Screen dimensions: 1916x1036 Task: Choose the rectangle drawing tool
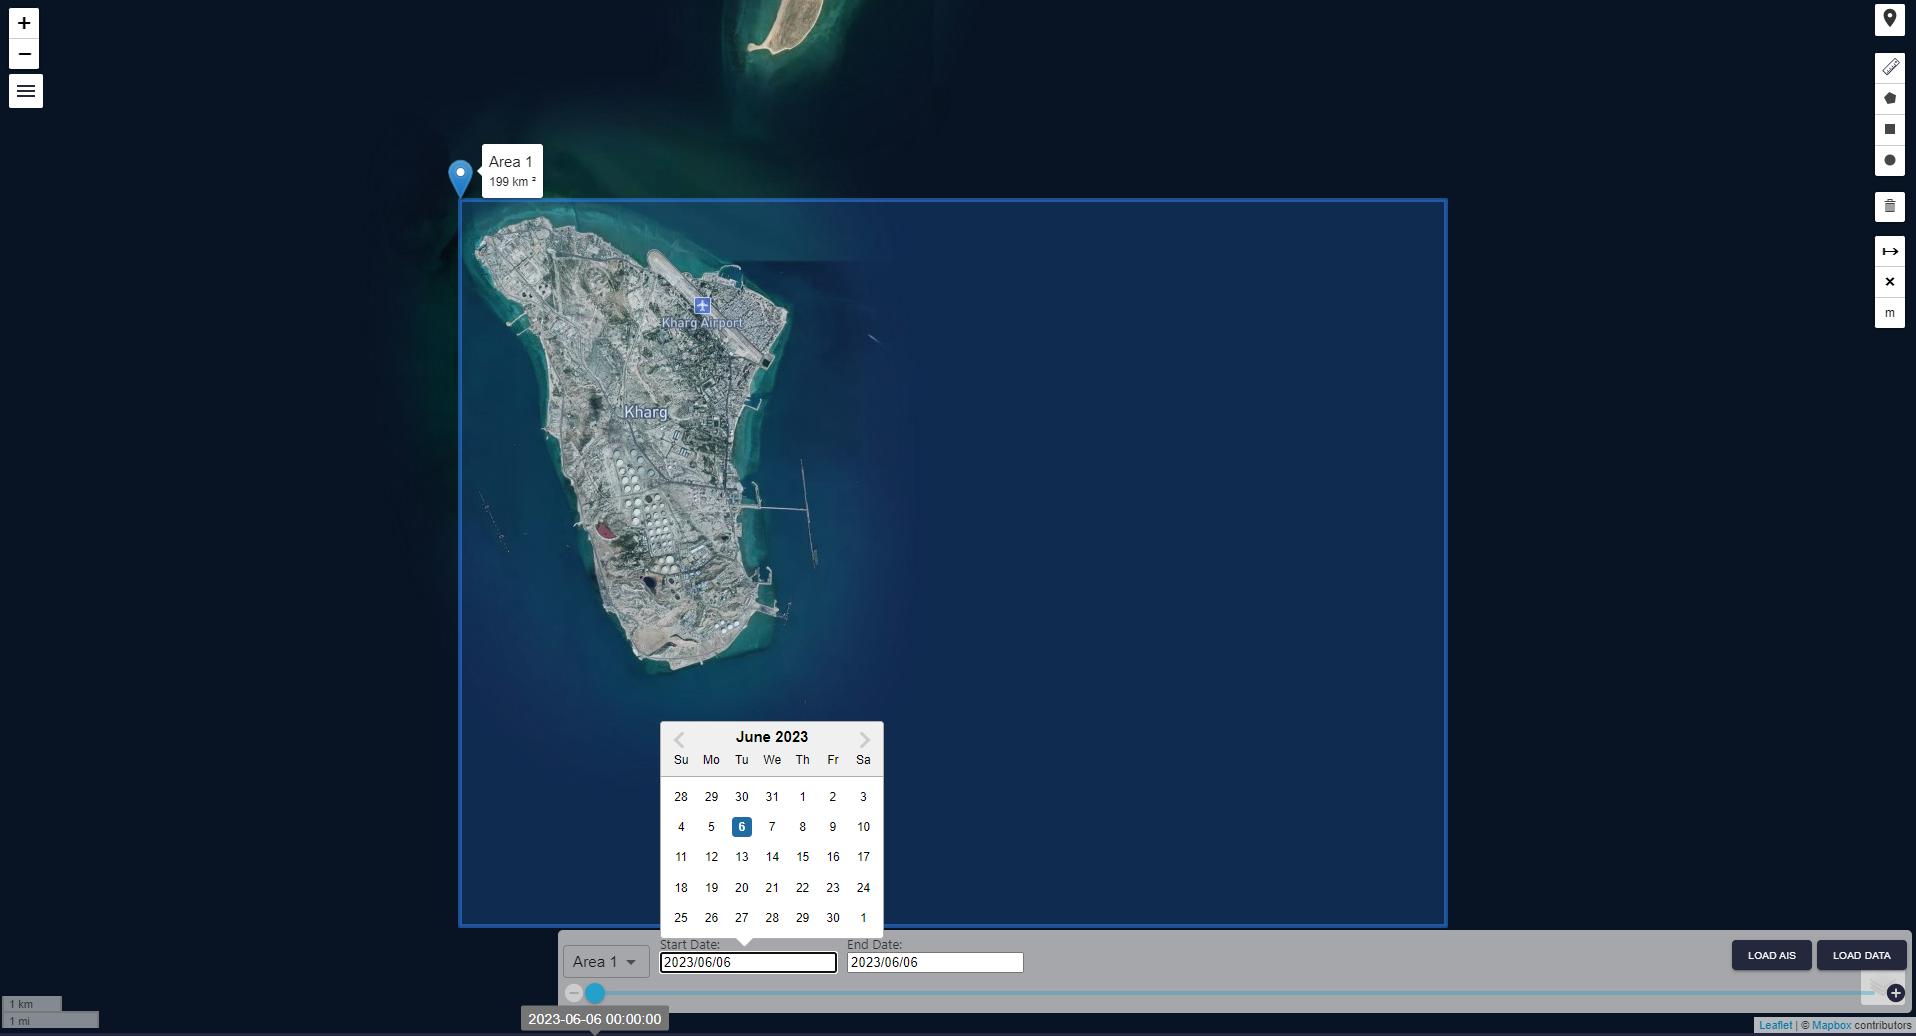coord(1889,129)
